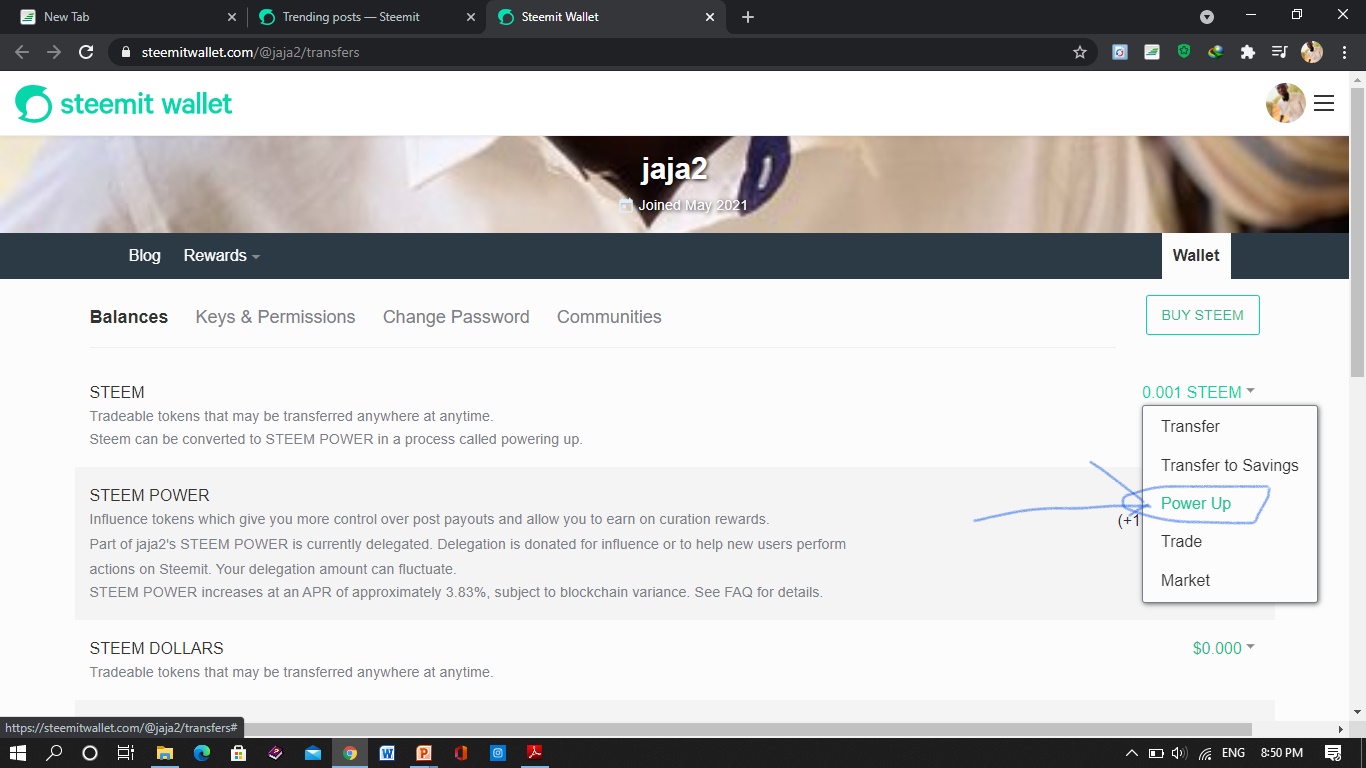Bookmark the page with the star icon
Screen dimensions: 1366x768
[x=1080, y=51]
